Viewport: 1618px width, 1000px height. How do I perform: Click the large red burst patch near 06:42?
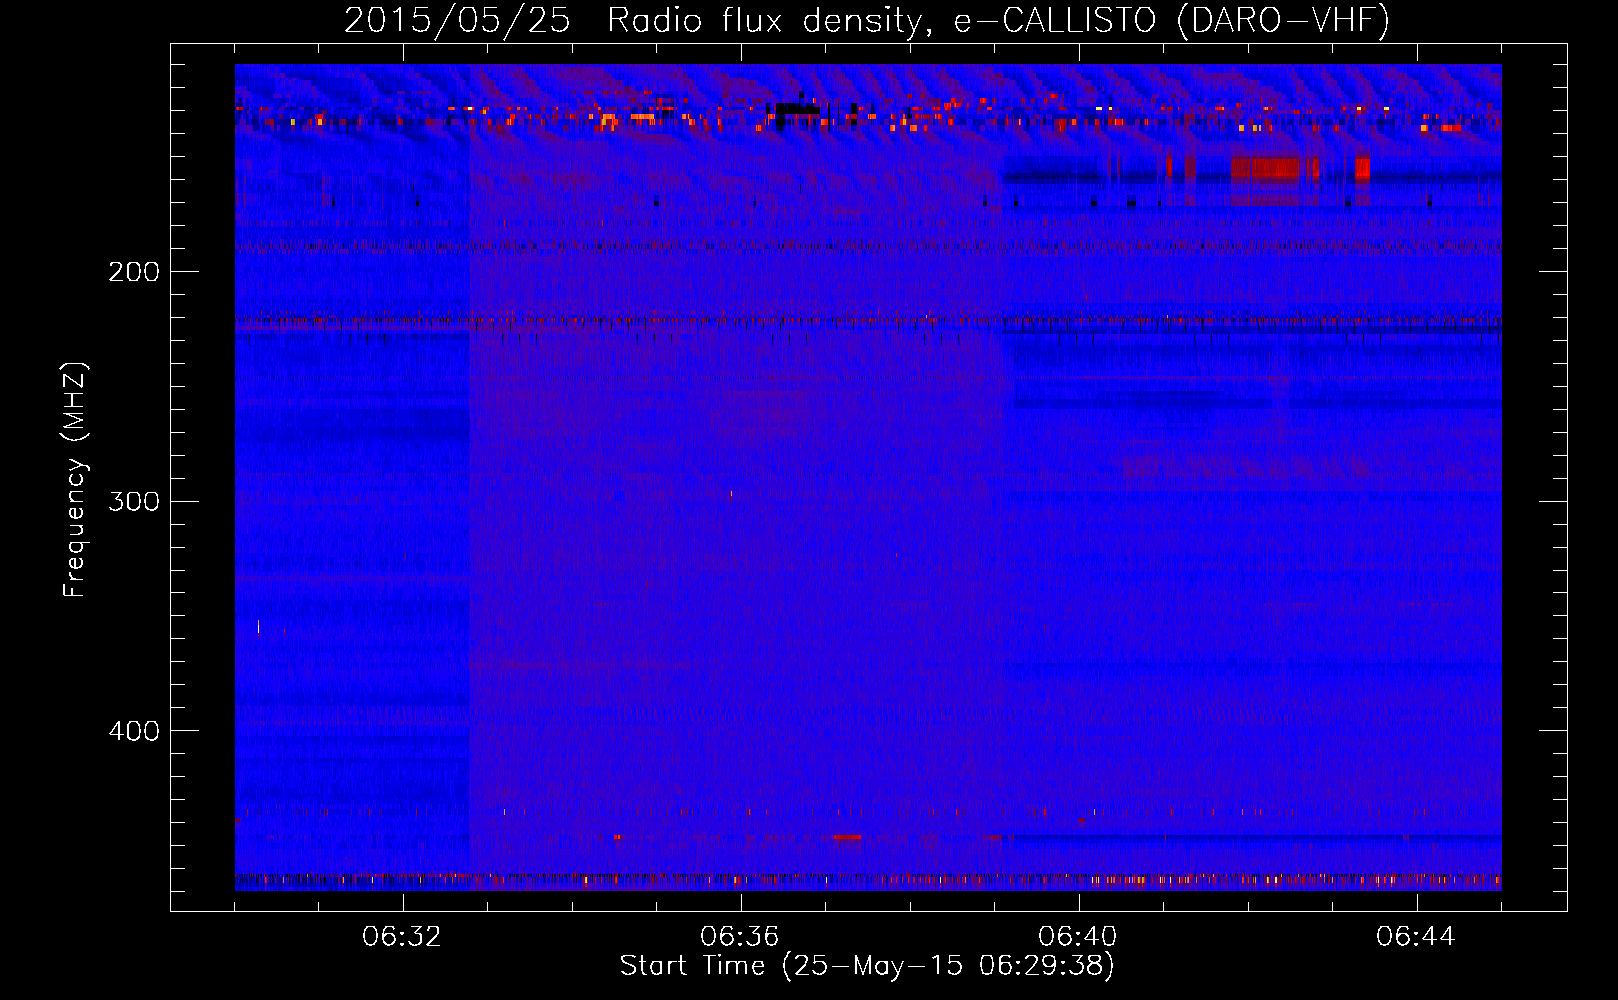(1265, 168)
